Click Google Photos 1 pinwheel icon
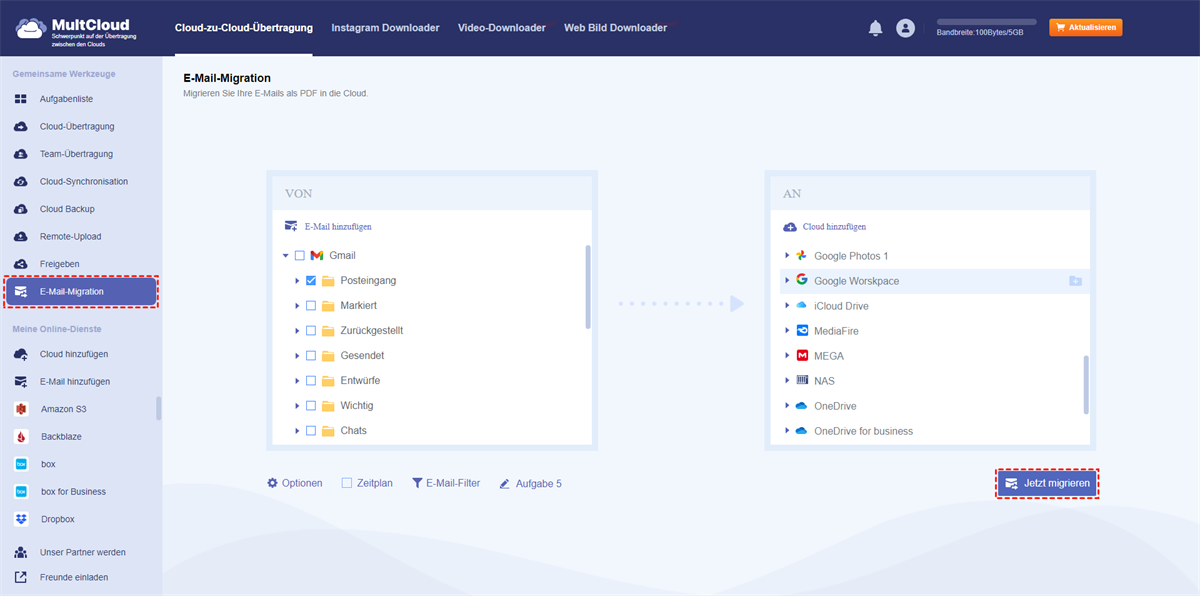 802,256
